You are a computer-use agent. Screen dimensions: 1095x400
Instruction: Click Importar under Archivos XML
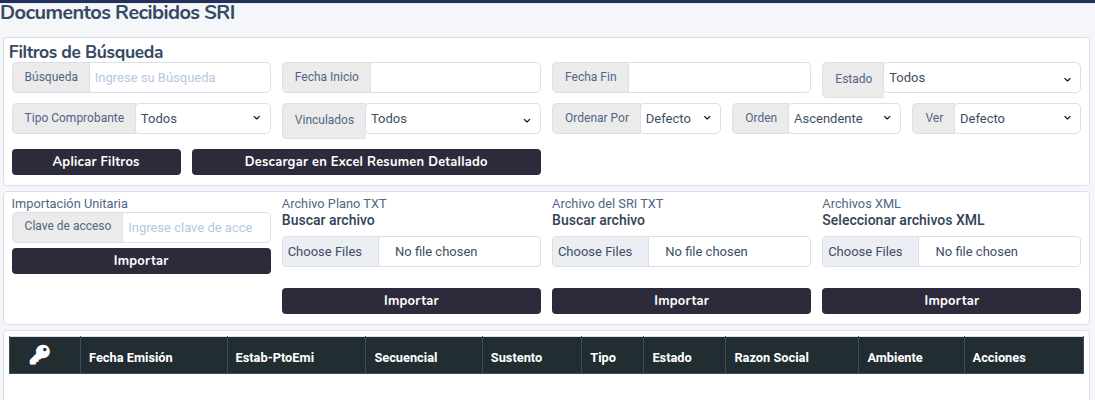(x=951, y=301)
